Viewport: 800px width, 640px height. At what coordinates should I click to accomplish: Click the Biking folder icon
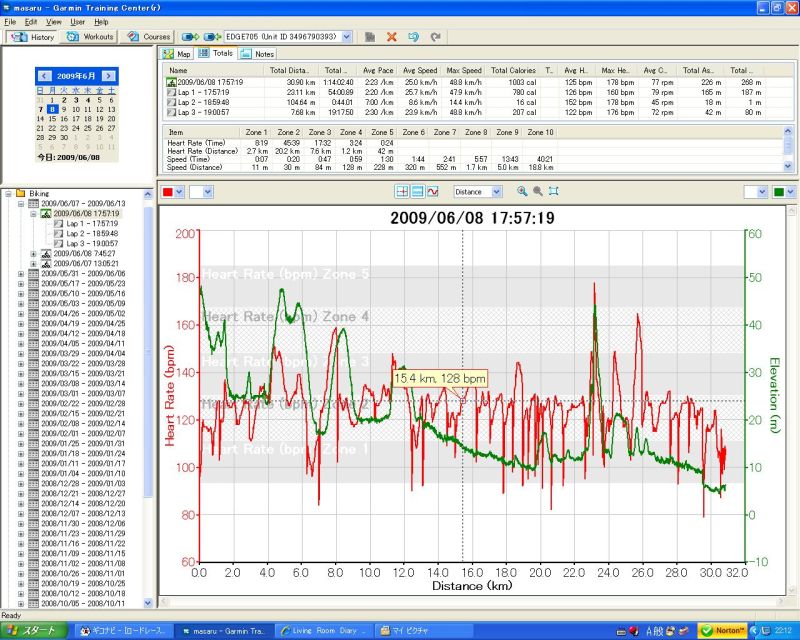click(20, 193)
